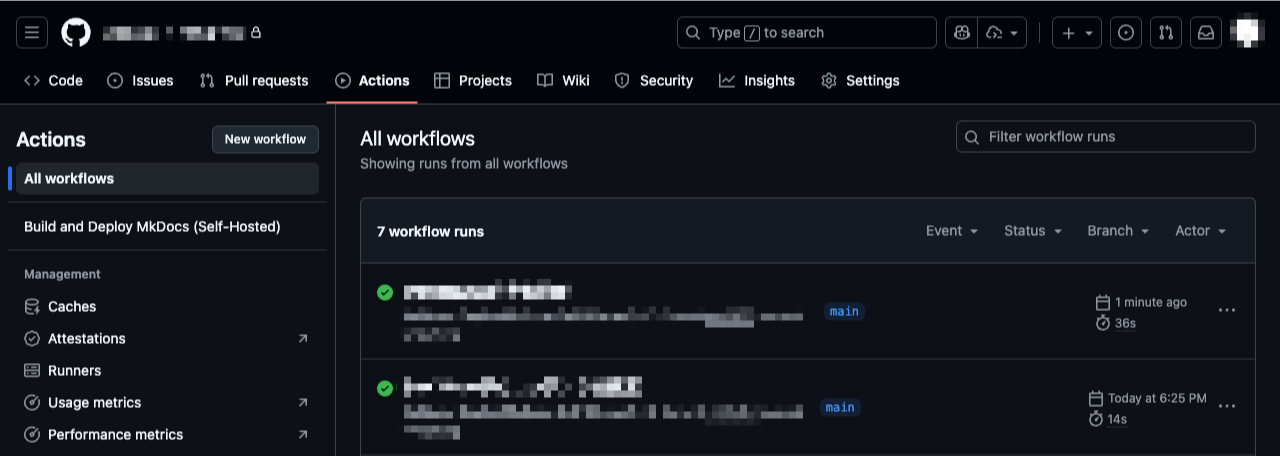Viewport: 1280px width, 456px height.
Task: Open the pull requests header icon
Action: point(1166,33)
